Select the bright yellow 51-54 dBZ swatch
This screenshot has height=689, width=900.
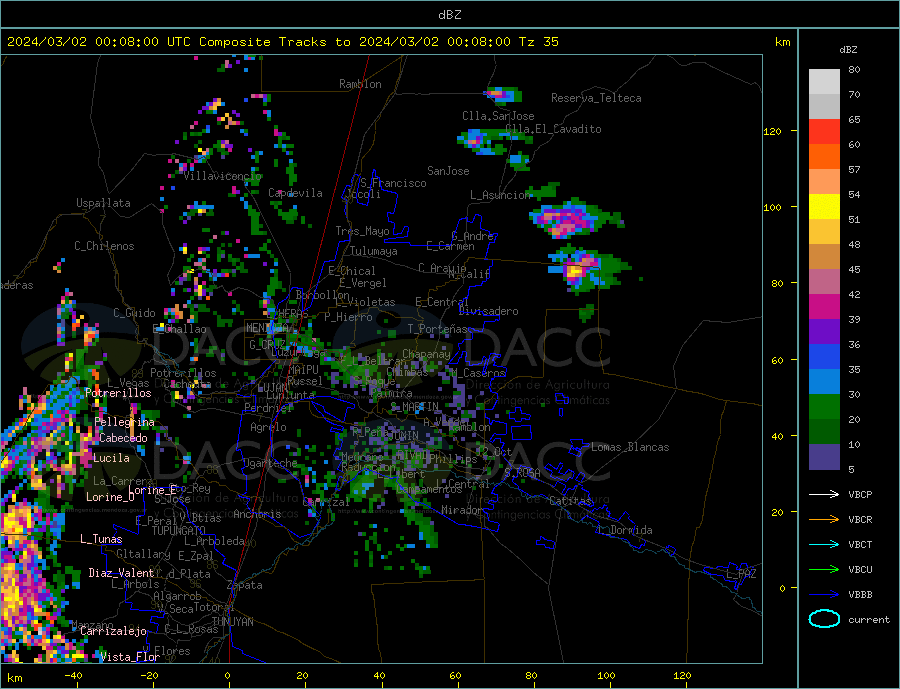click(x=824, y=207)
